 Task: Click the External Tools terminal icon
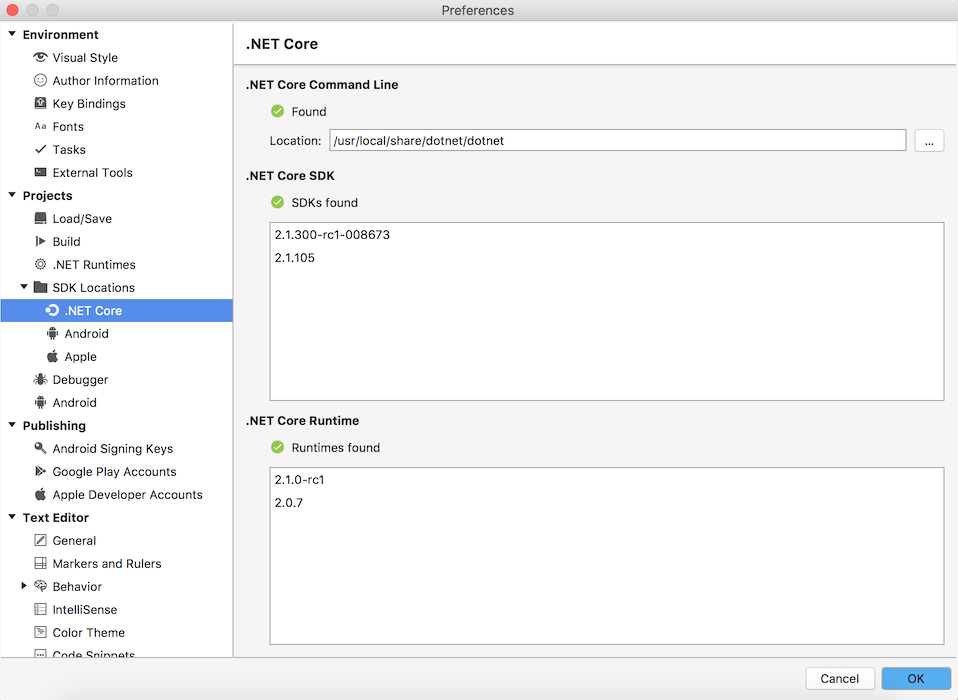40,172
